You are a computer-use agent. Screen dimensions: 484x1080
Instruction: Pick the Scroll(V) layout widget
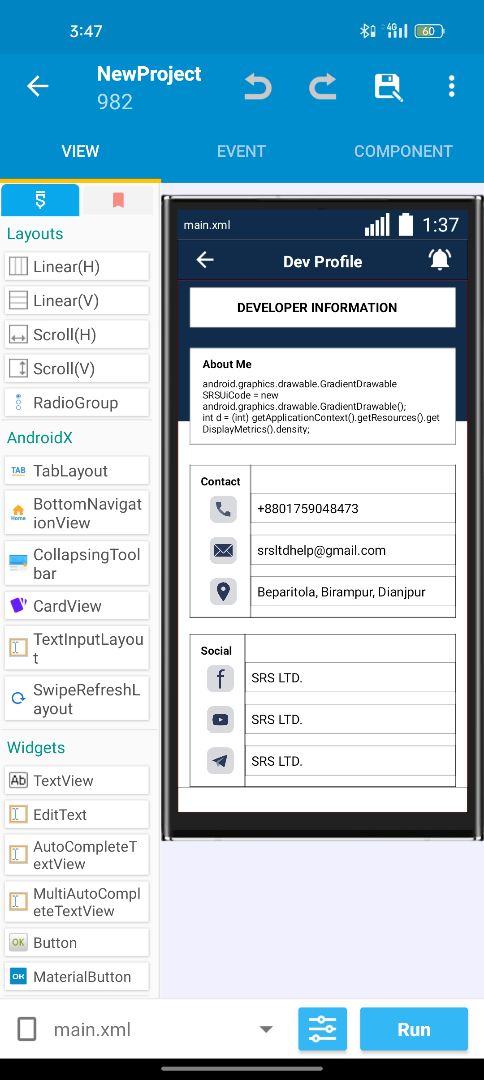point(76,368)
